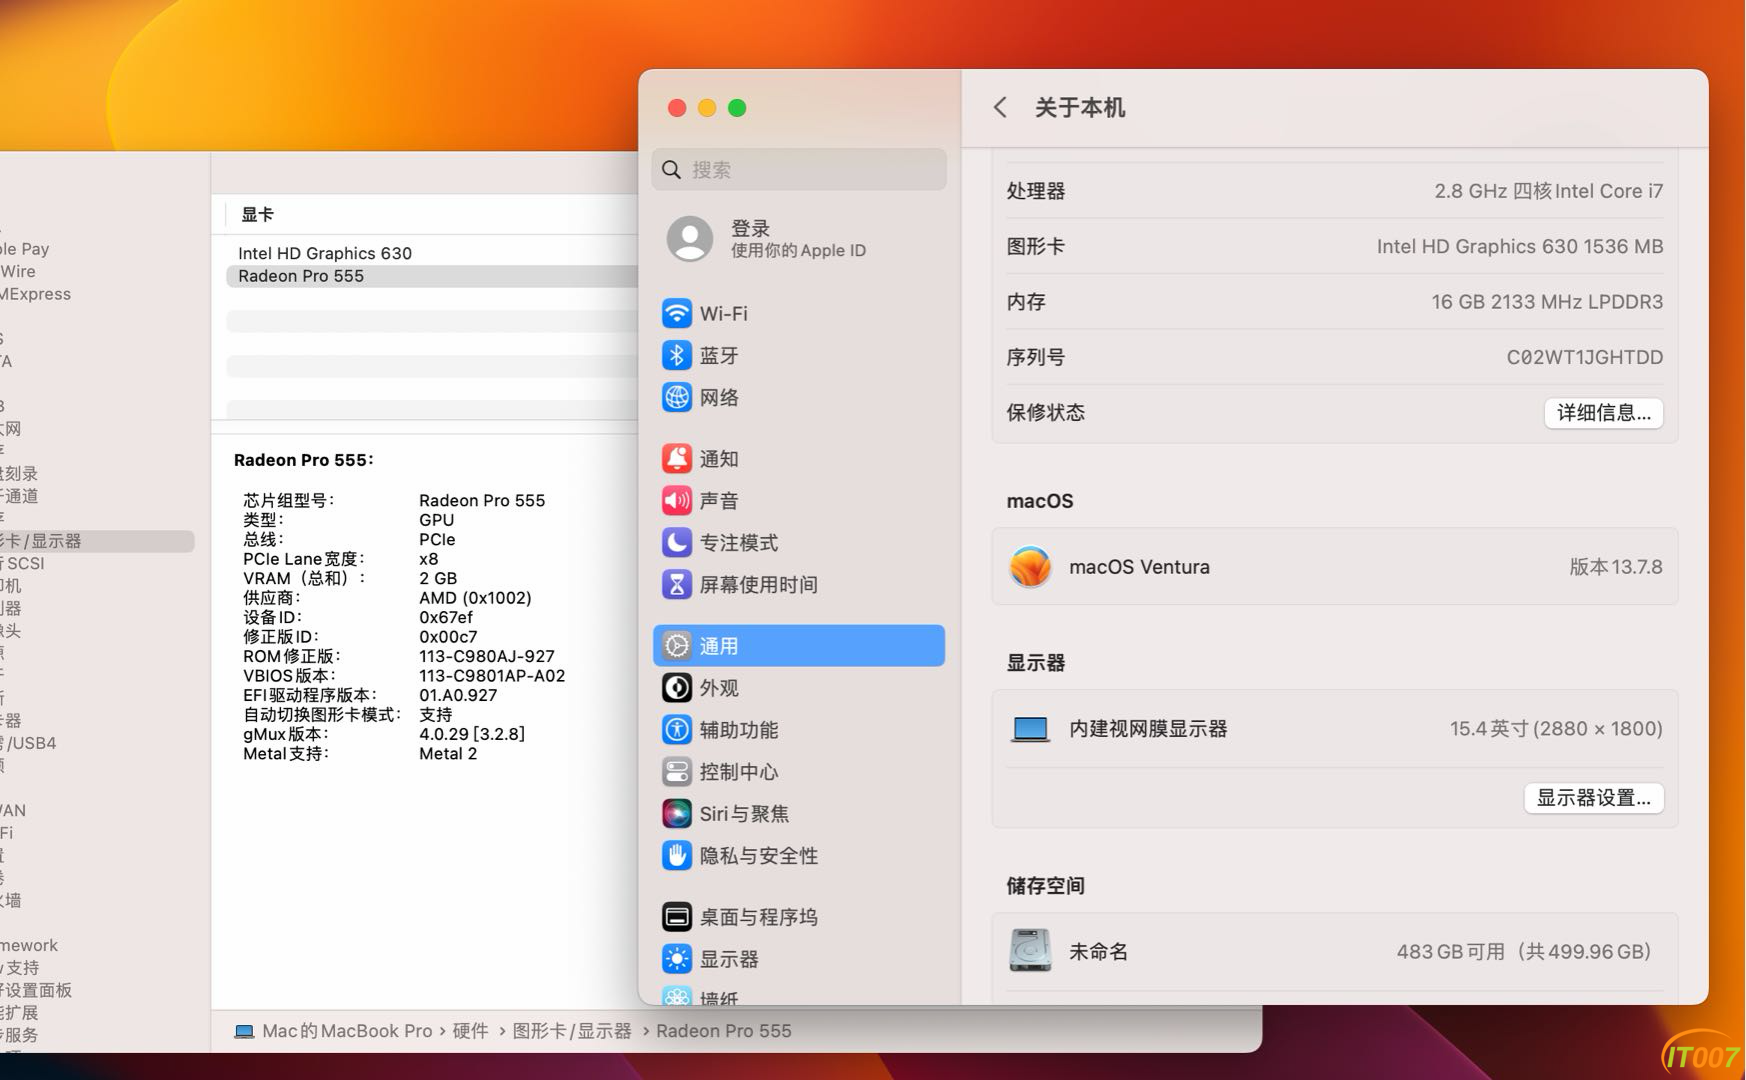Viewport: 1746px width, 1080px height.
Task: Click memory value 16 GB 2133 MHz LPDDR3
Action: [x=1547, y=302]
